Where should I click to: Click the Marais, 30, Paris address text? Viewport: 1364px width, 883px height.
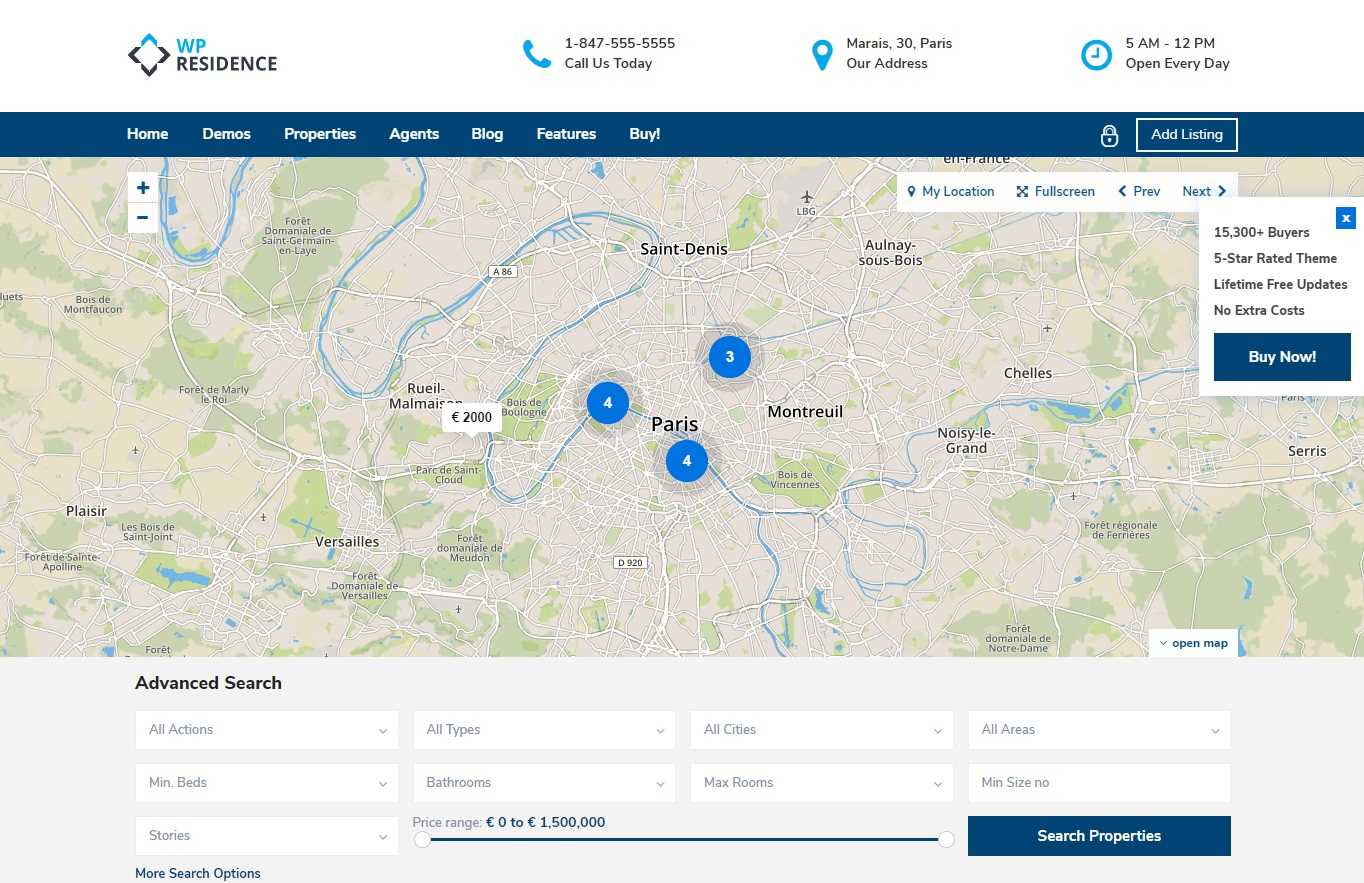point(899,43)
